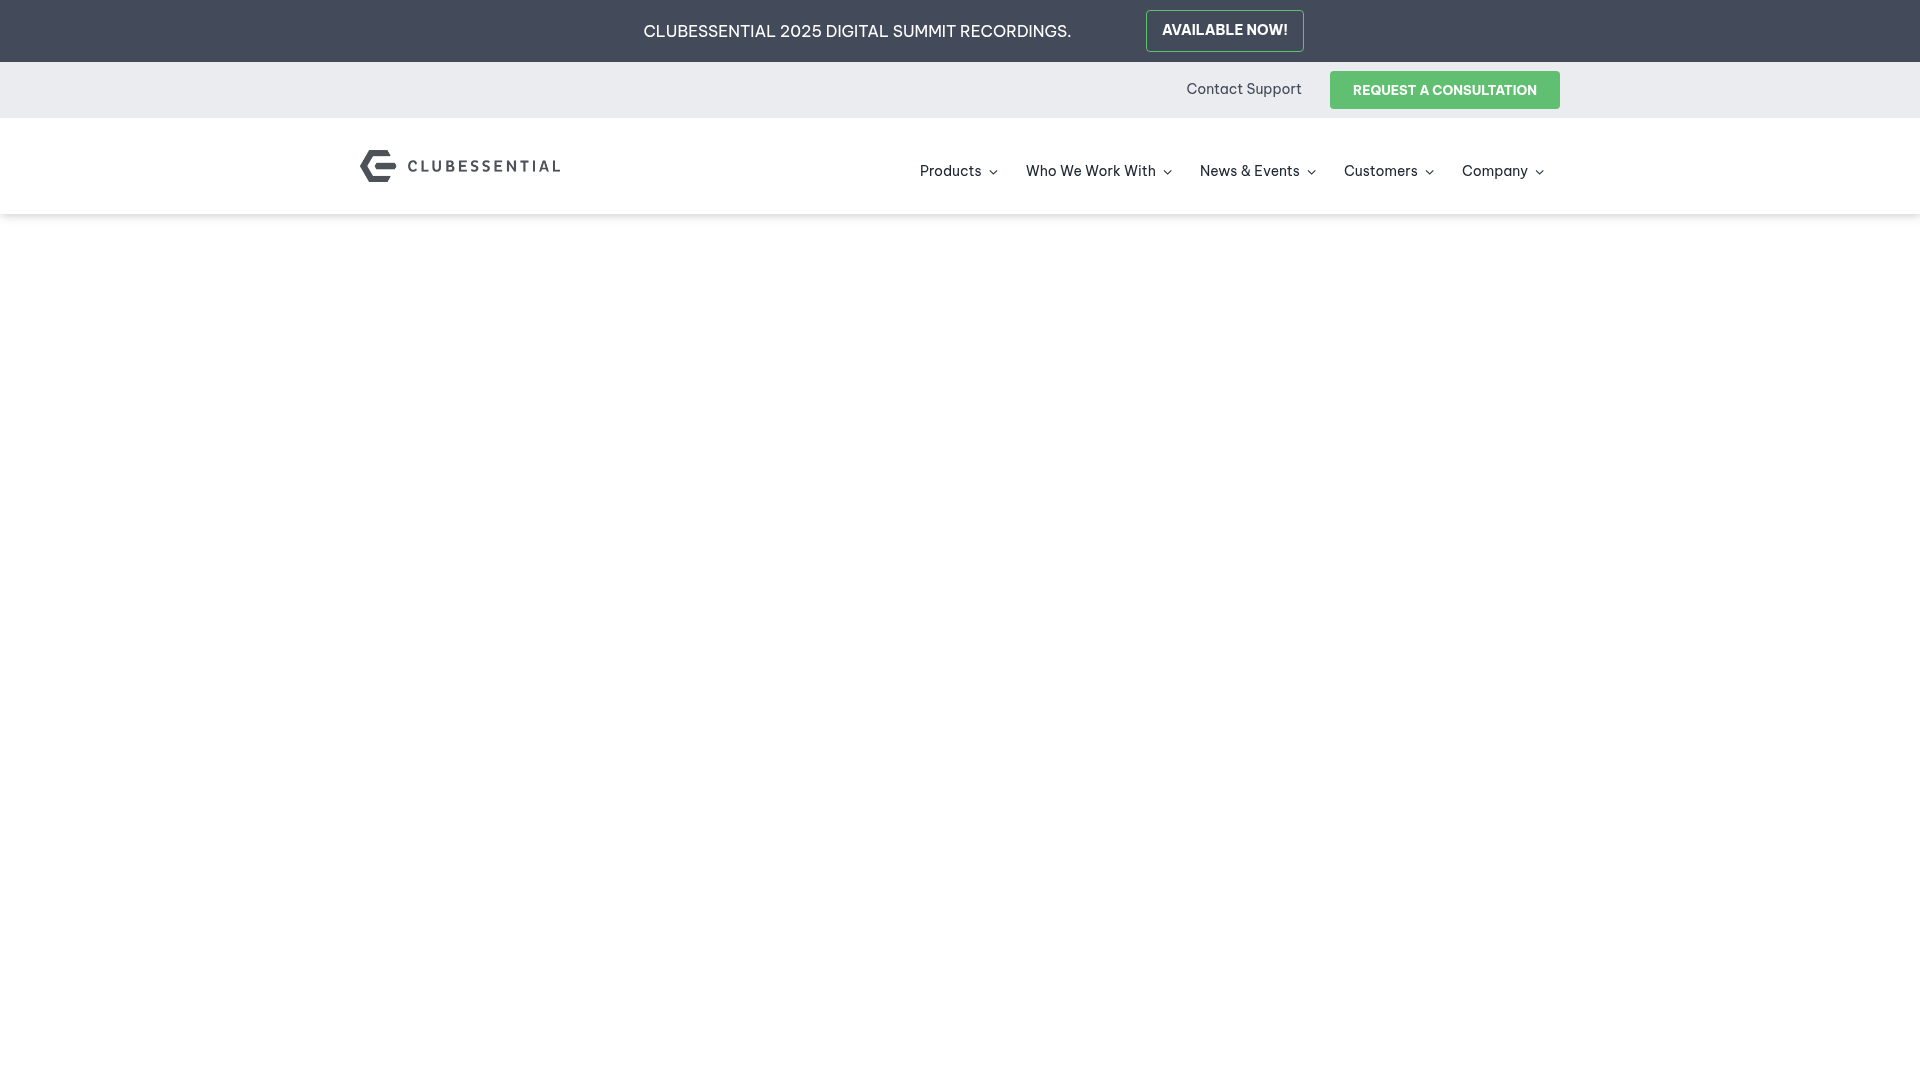Click the chevron beside Company
This screenshot has width=1920, height=1080.
[1539, 172]
